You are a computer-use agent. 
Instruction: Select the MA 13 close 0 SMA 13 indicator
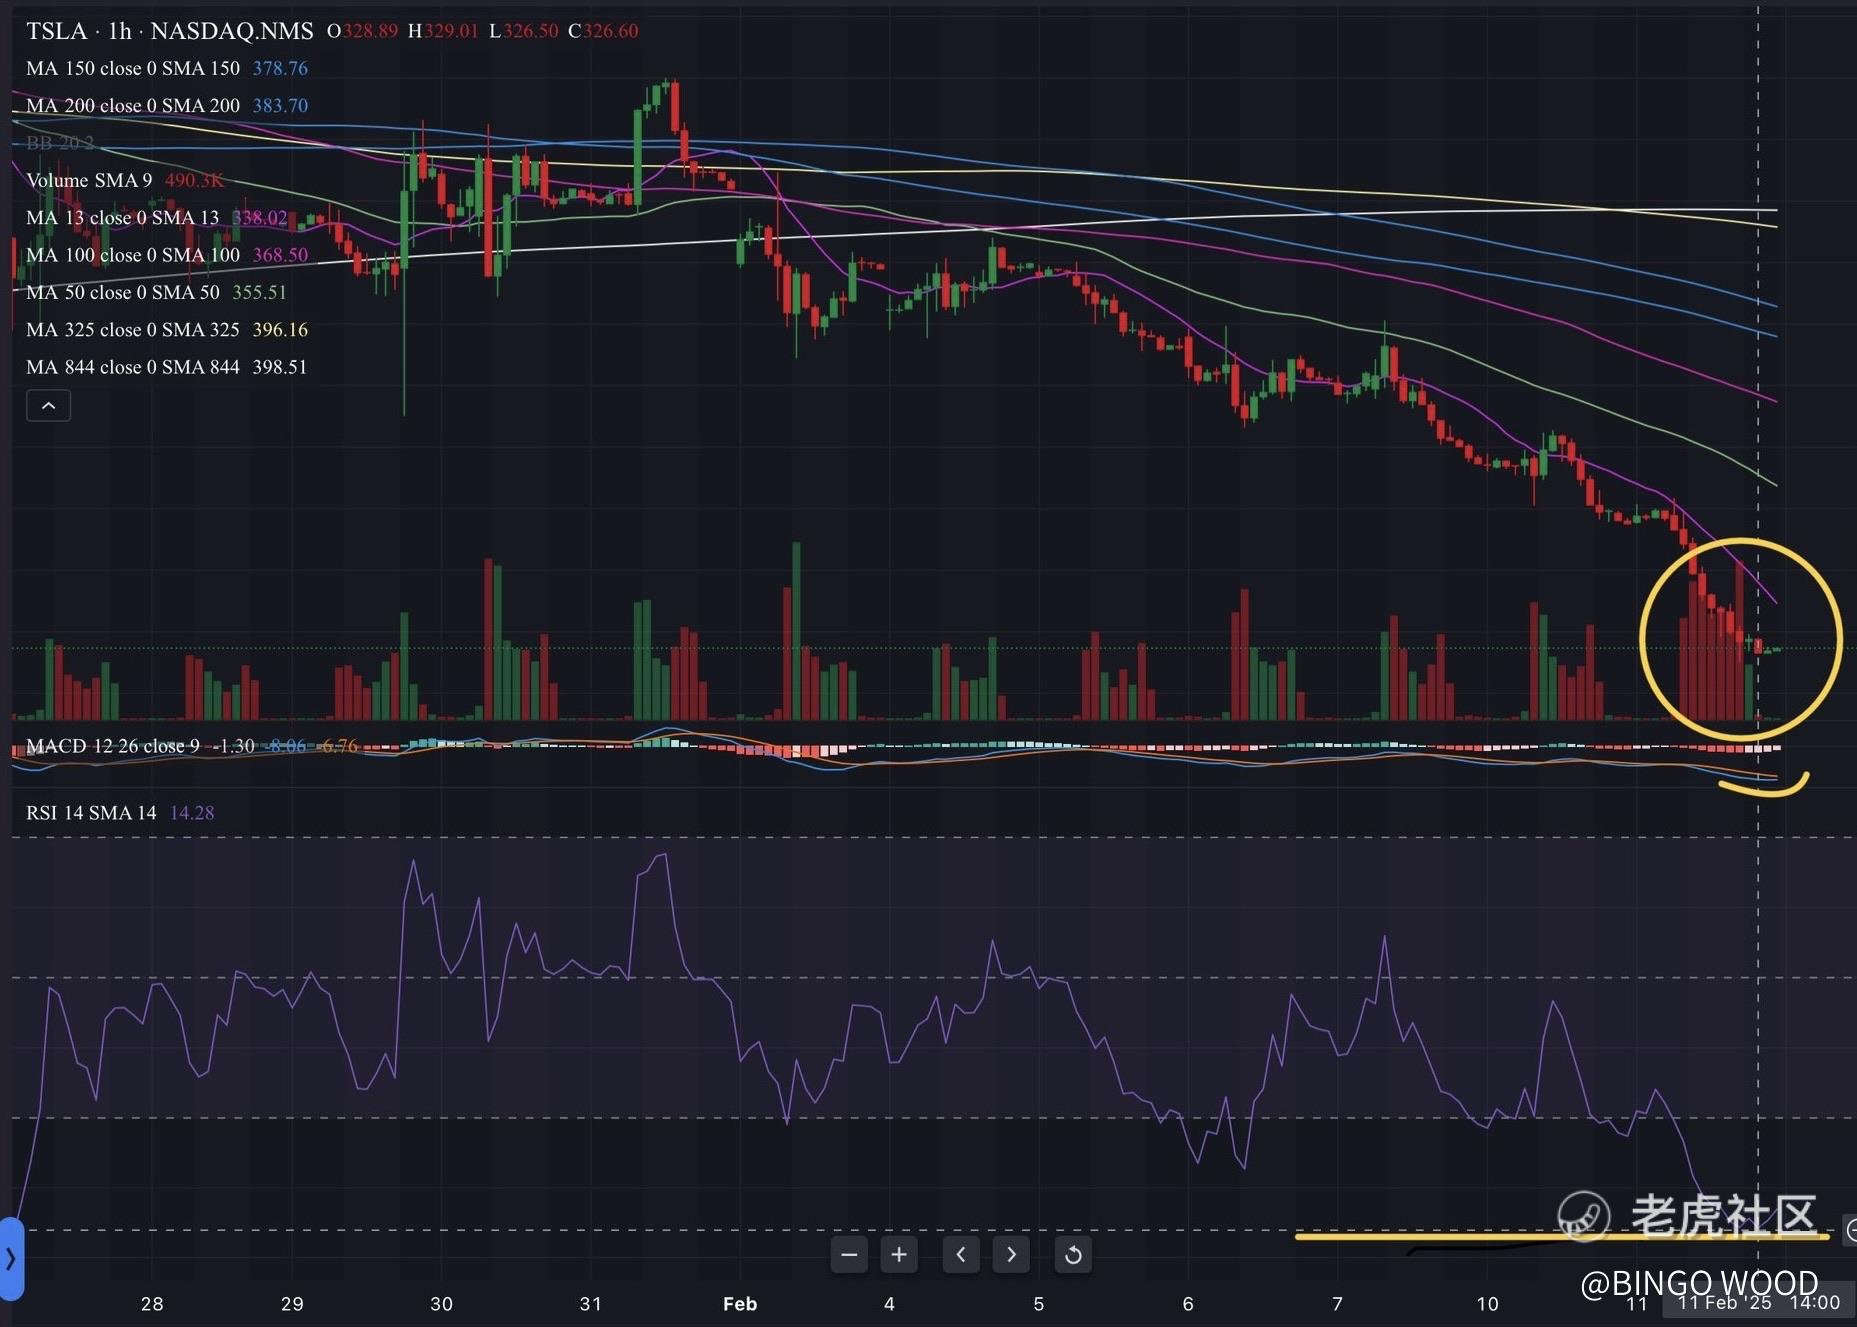(x=122, y=217)
